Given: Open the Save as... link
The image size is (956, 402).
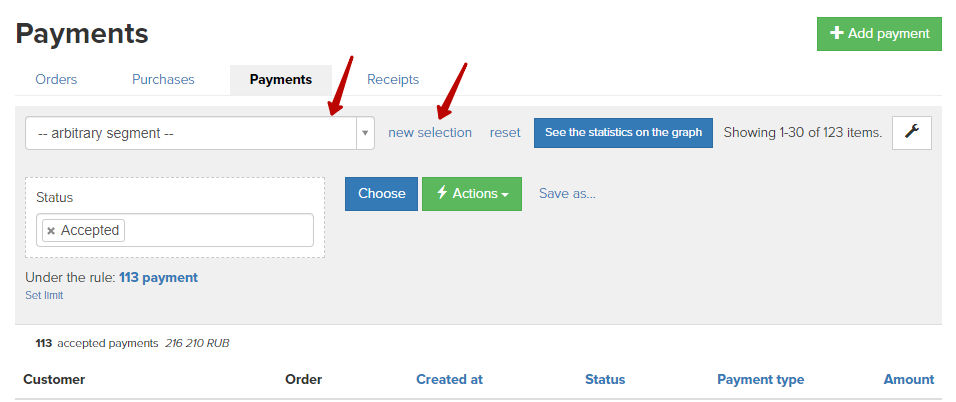Looking at the screenshot, I should click(x=567, y=193).
